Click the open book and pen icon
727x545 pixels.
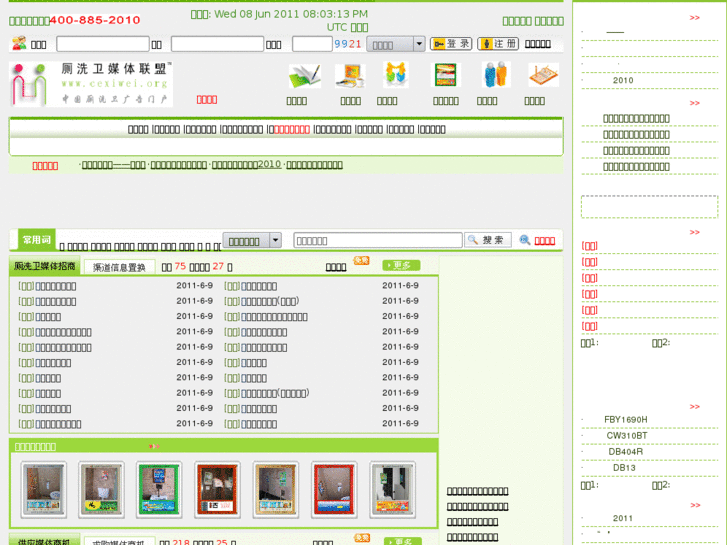point(303,77)
